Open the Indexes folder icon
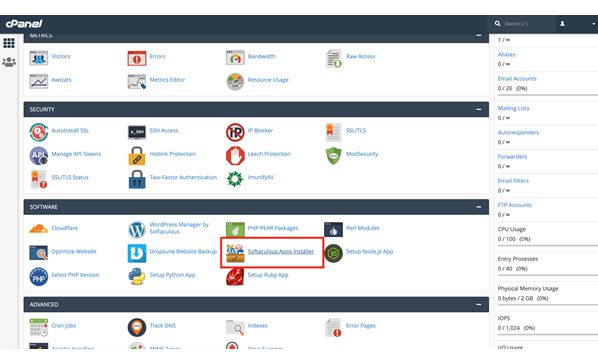 point(235,327)
